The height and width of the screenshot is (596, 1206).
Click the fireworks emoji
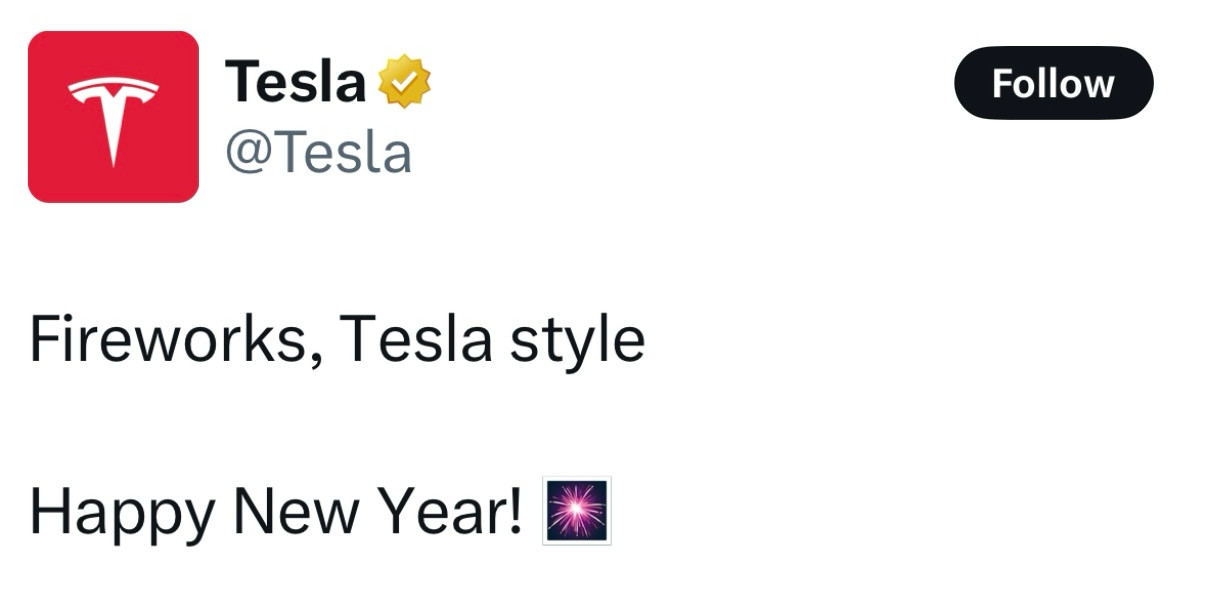click(577, 511)
